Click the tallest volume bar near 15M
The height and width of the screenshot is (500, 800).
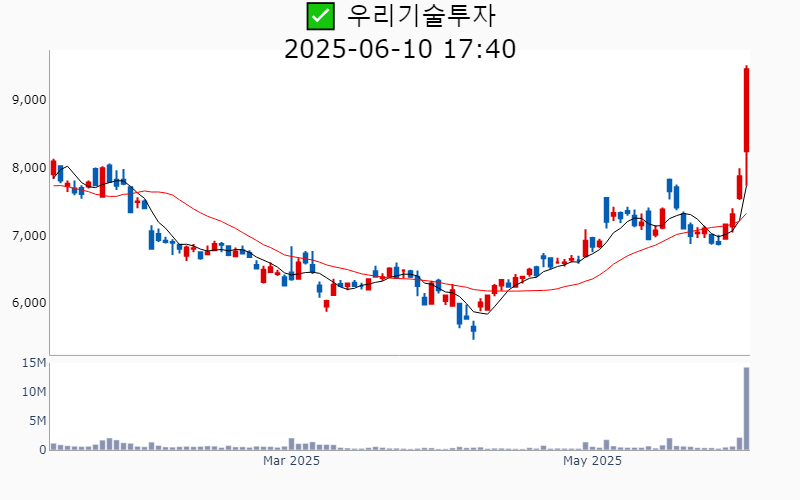(746, 409)
